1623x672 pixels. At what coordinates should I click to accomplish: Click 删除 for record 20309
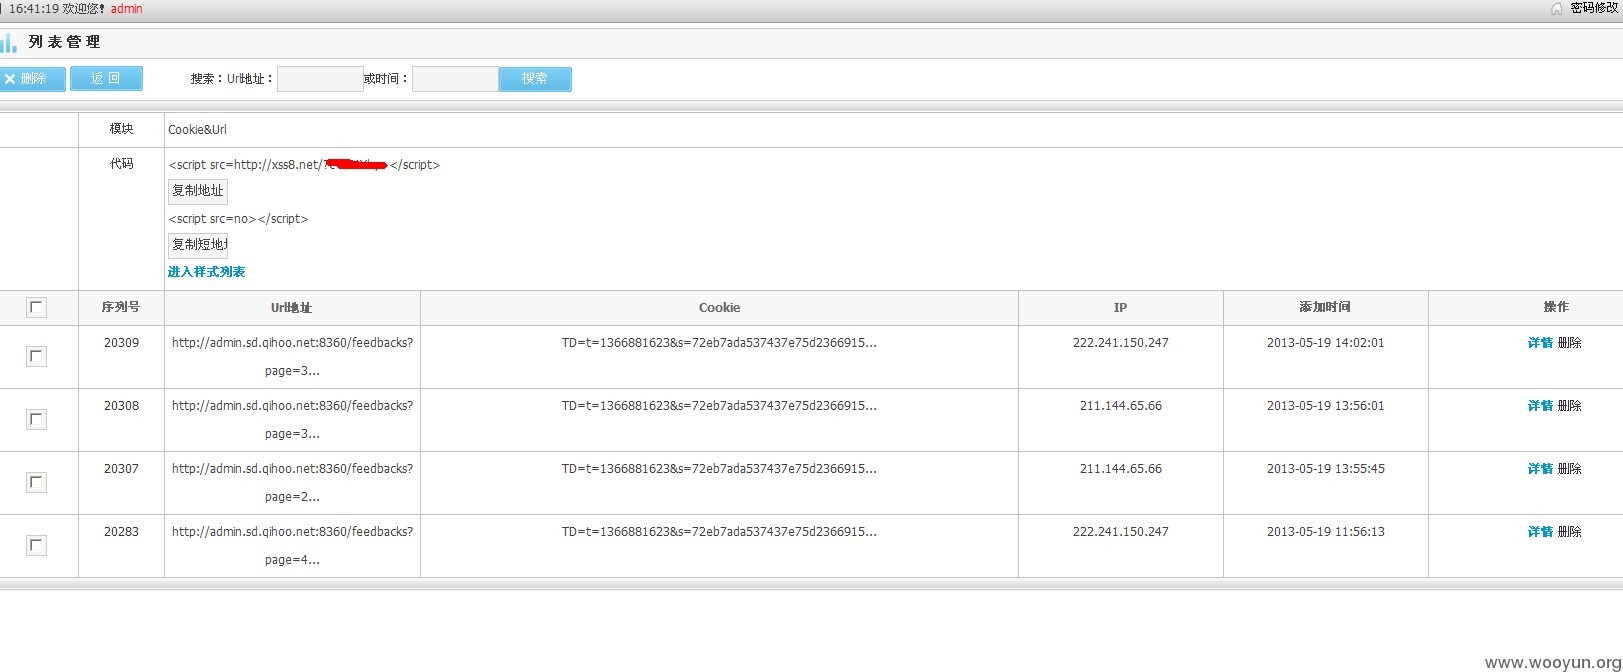click(x=1569, y=343)
